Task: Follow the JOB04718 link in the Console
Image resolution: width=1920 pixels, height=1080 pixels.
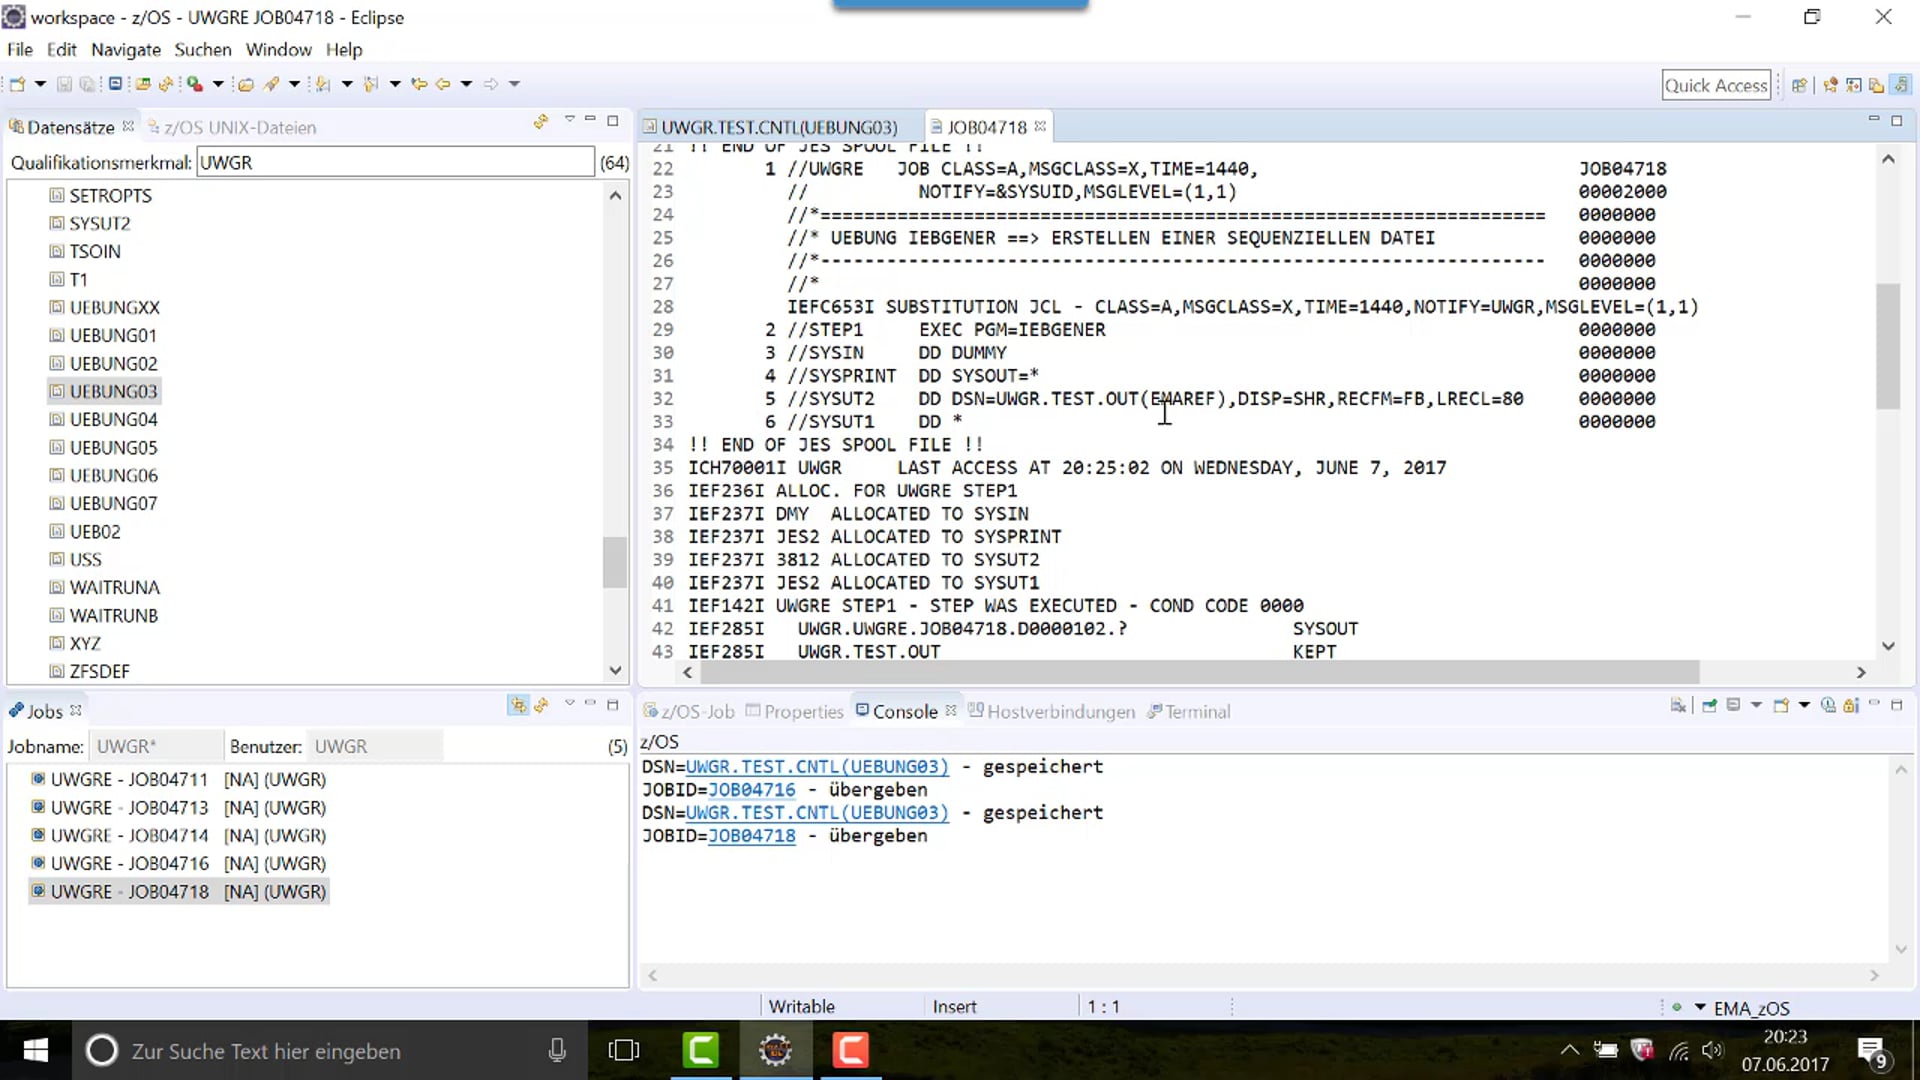Action: 751,836
